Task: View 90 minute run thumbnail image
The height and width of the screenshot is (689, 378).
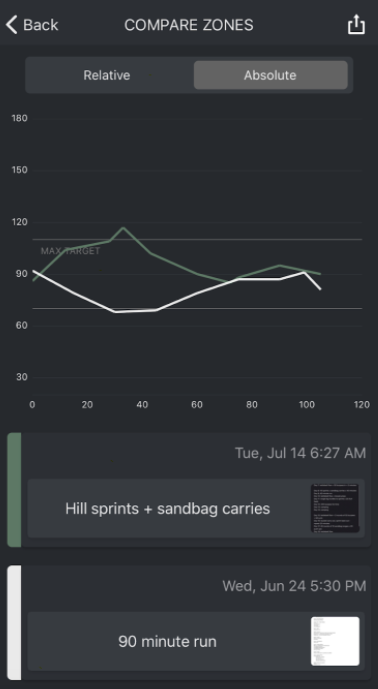Action: click(335, 642)
